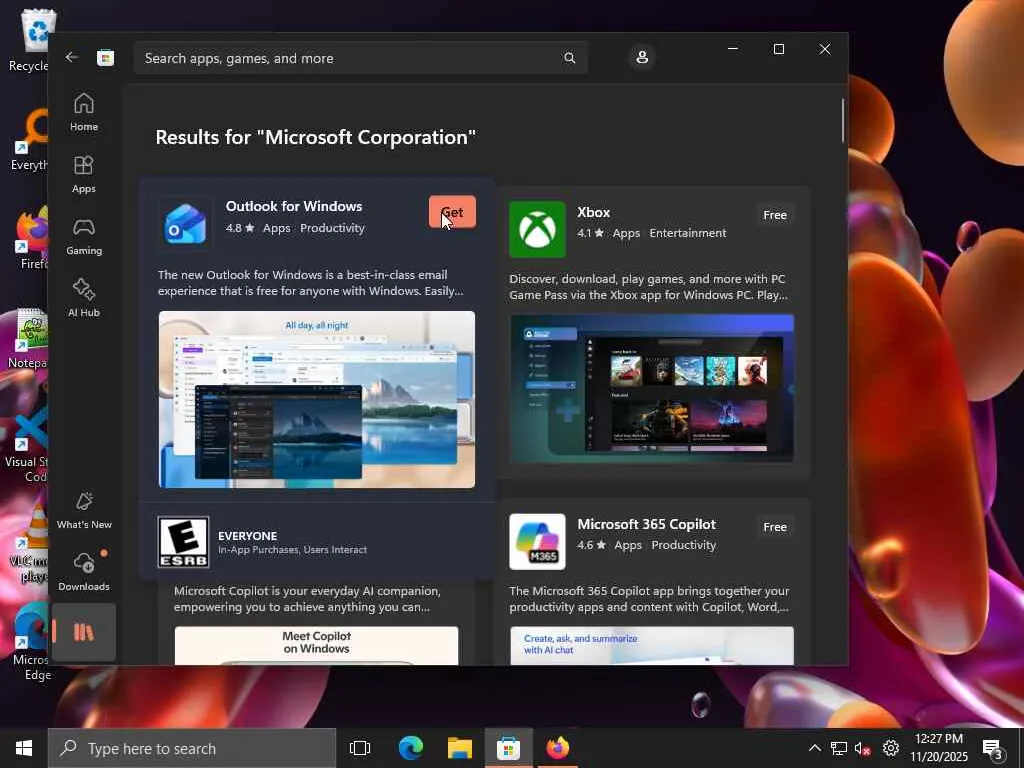
Task: Click the Microsoft Store logo in title bar
Action: coord(106,58)
